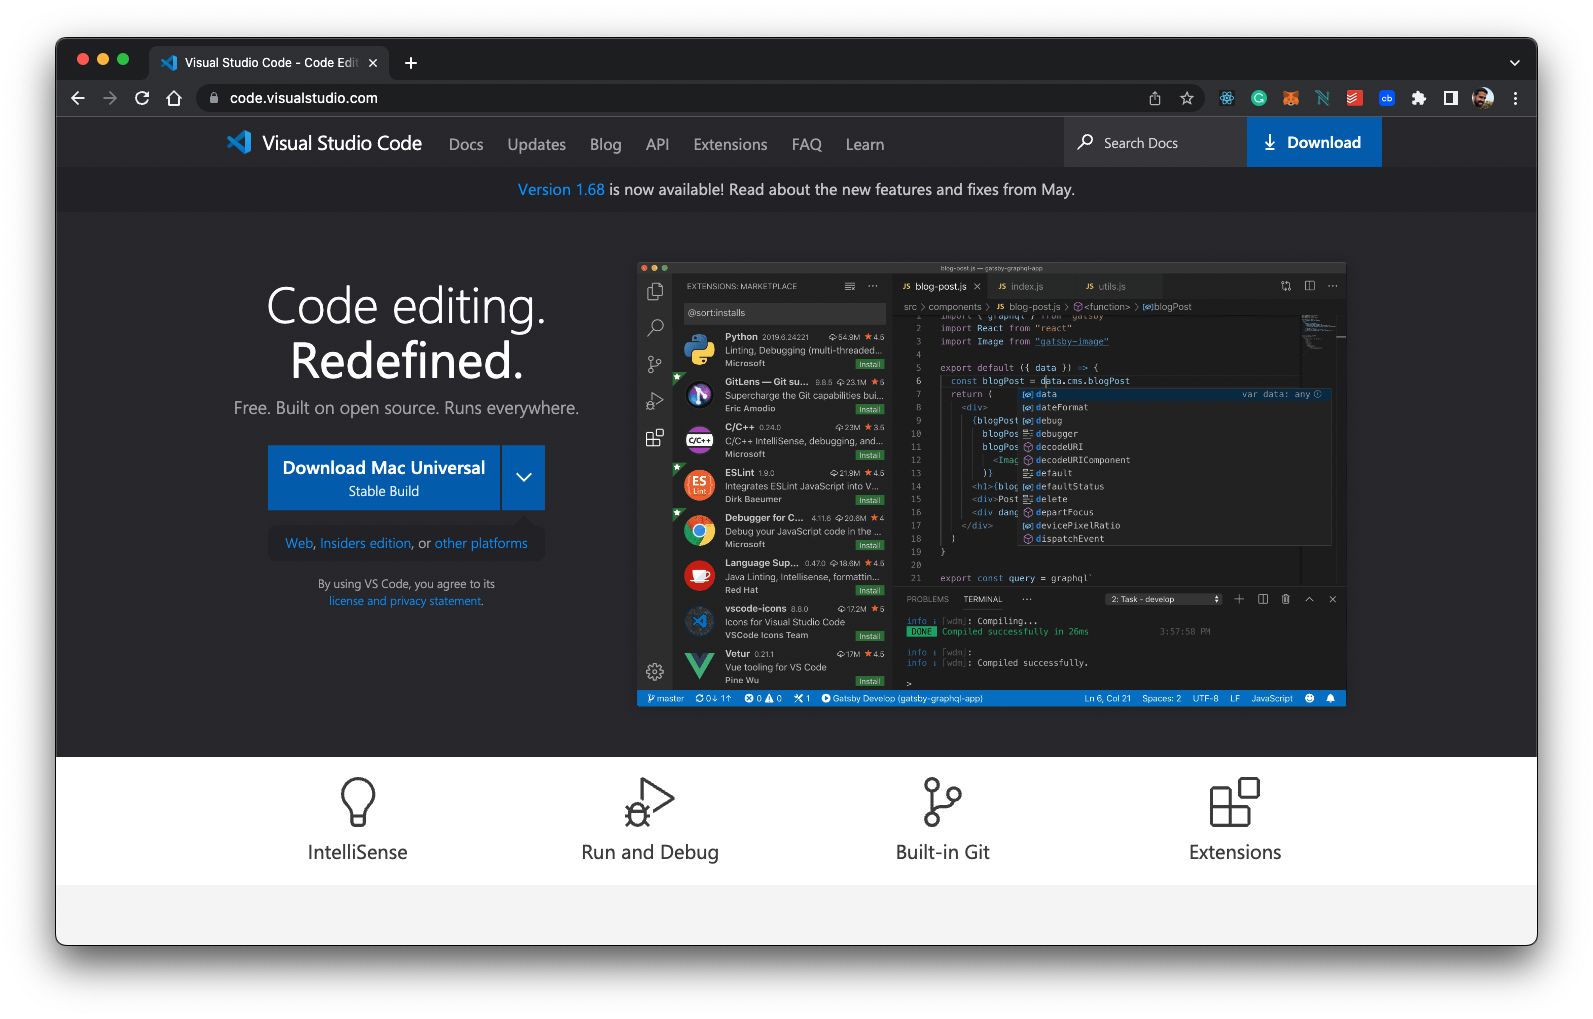Open the API nav link
The image size is (1593, 1019).
(657, 144)
